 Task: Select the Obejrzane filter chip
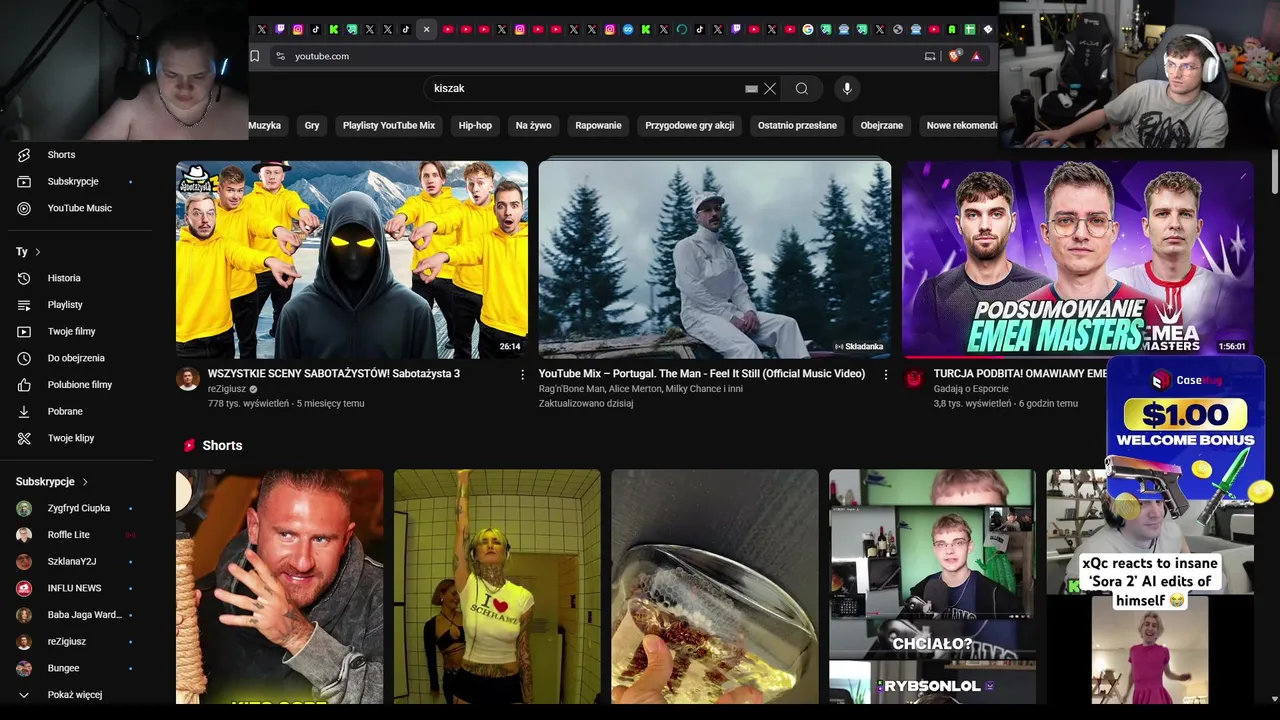(882, 125)
